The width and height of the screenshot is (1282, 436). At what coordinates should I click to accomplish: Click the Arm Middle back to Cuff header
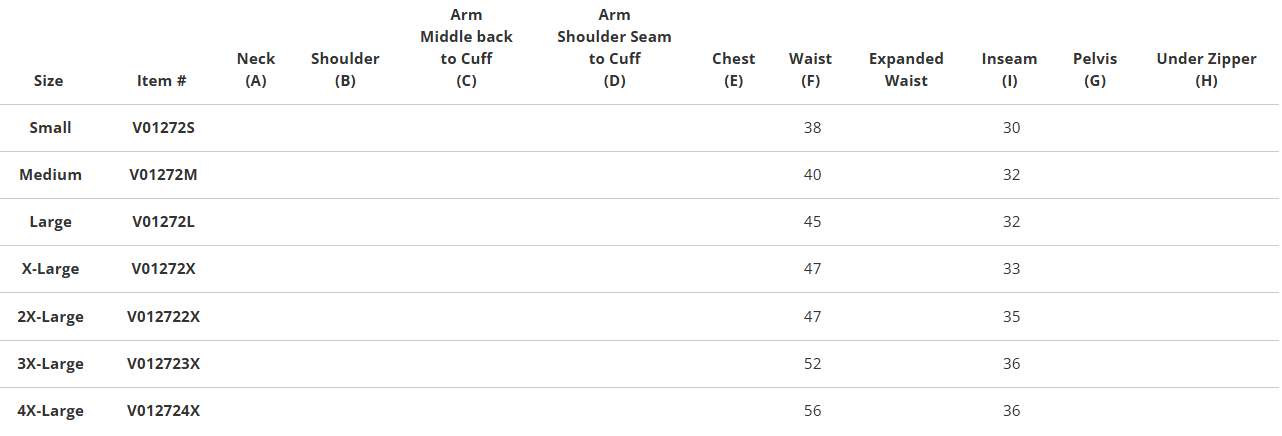click(x=466, y=47)
